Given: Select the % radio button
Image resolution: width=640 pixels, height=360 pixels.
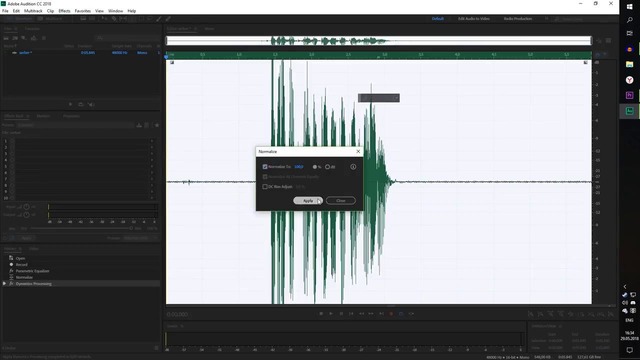Looking at the screenshot, I should tap(315, 167).
